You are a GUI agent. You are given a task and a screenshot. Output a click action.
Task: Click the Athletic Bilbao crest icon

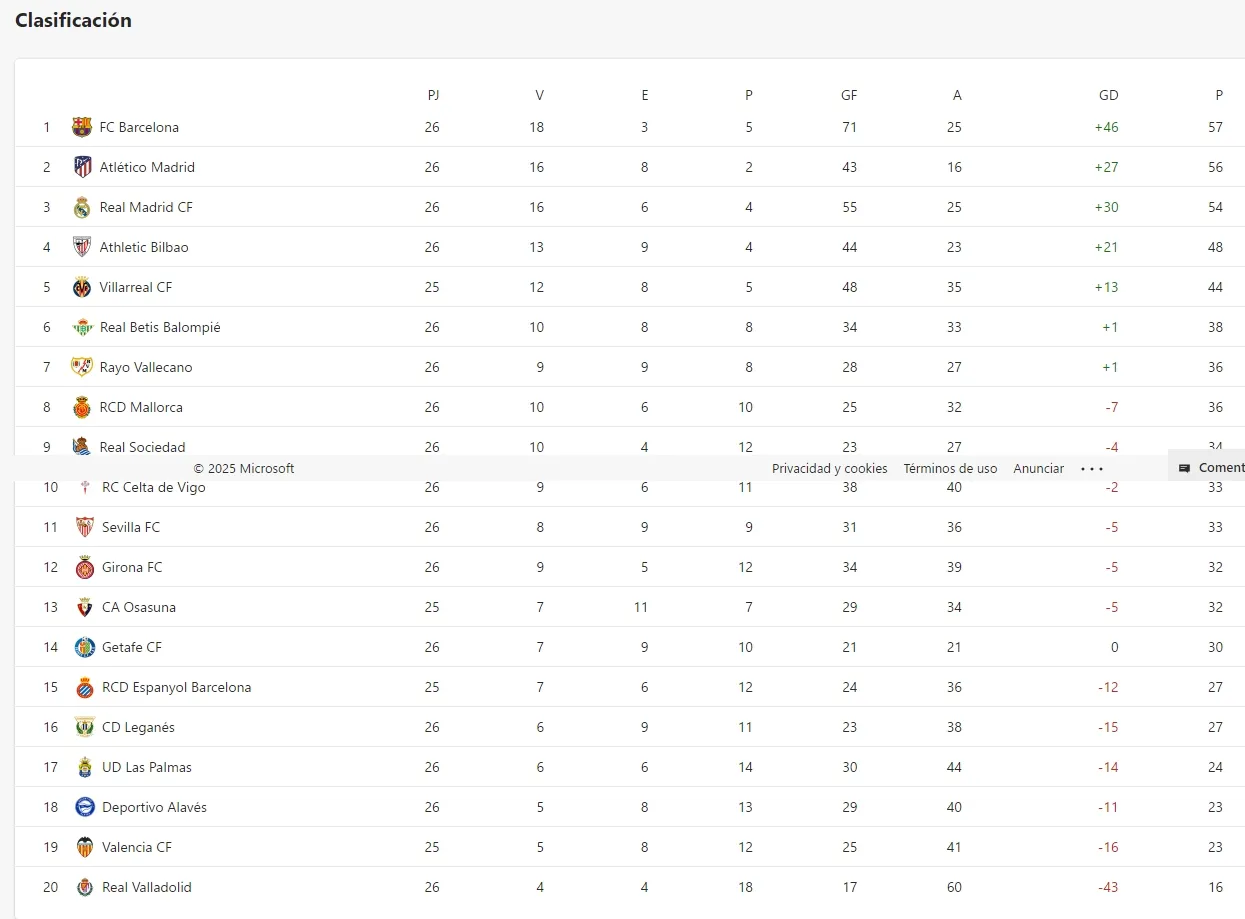(x=82, y=247)
